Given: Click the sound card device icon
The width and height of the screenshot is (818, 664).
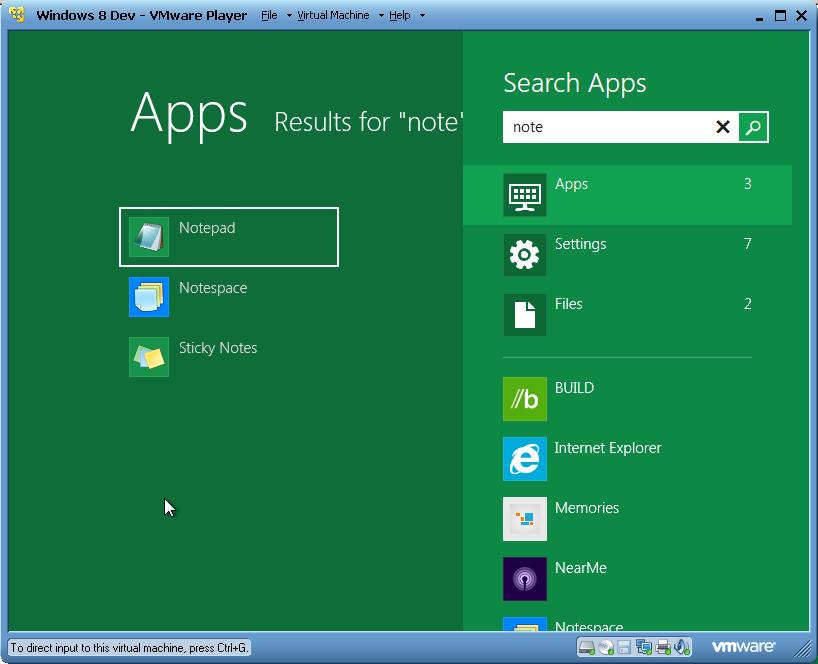Looking at the screenshot, I should [682, 647].
